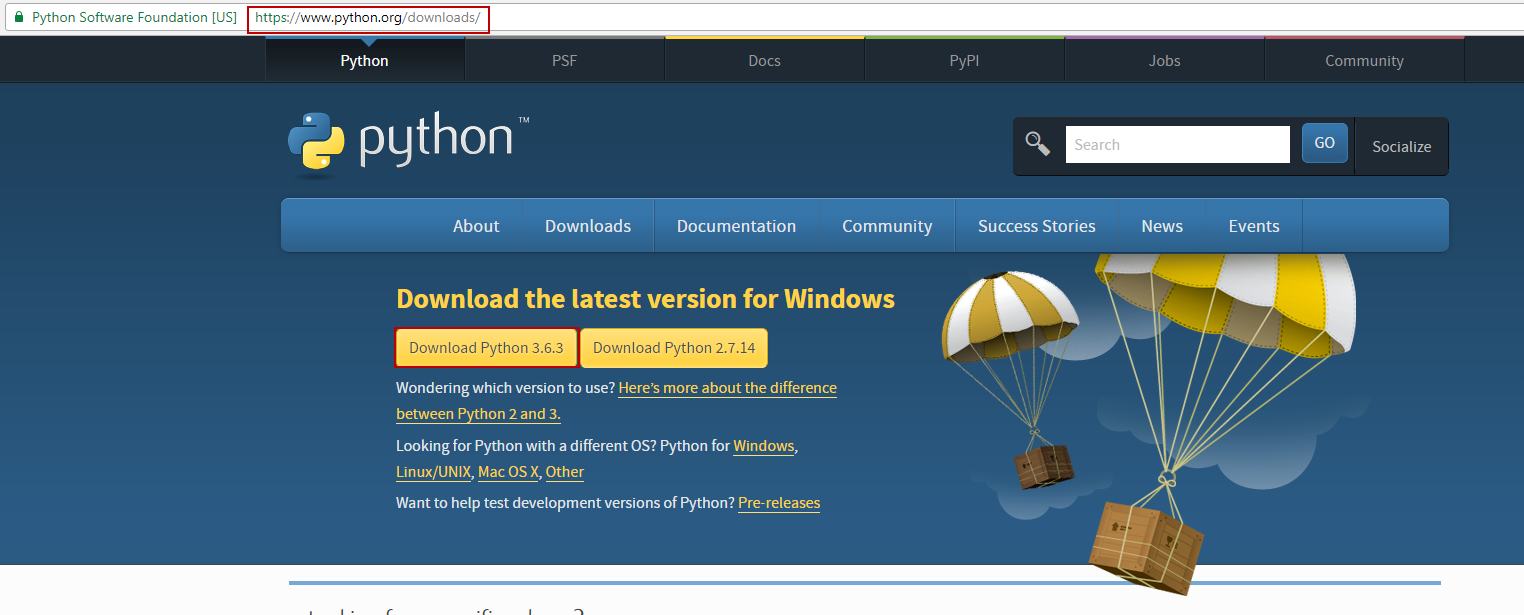Download Python 3.6.3 installer
The image size is (1524, 615).
coord(486,348)
